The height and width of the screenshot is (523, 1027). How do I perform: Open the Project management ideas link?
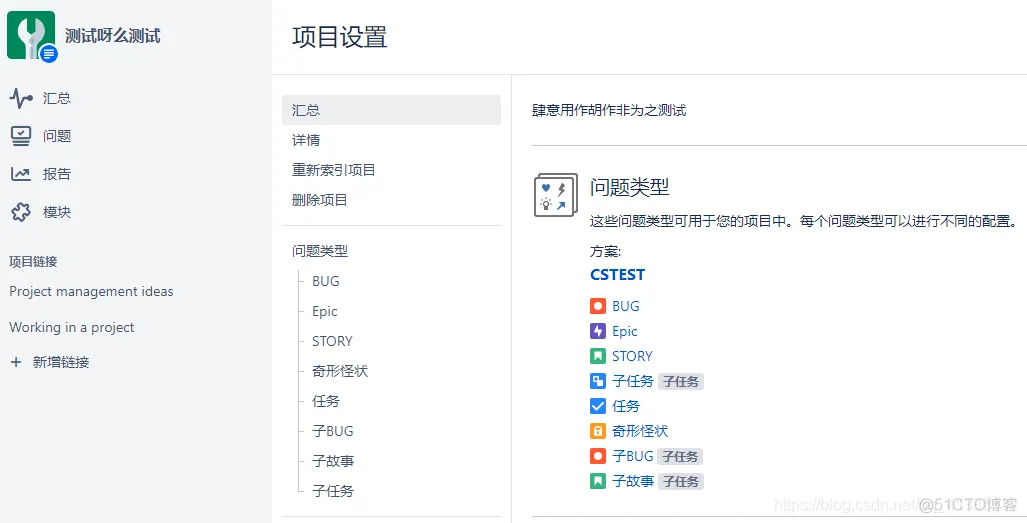(x=91, y=291)
